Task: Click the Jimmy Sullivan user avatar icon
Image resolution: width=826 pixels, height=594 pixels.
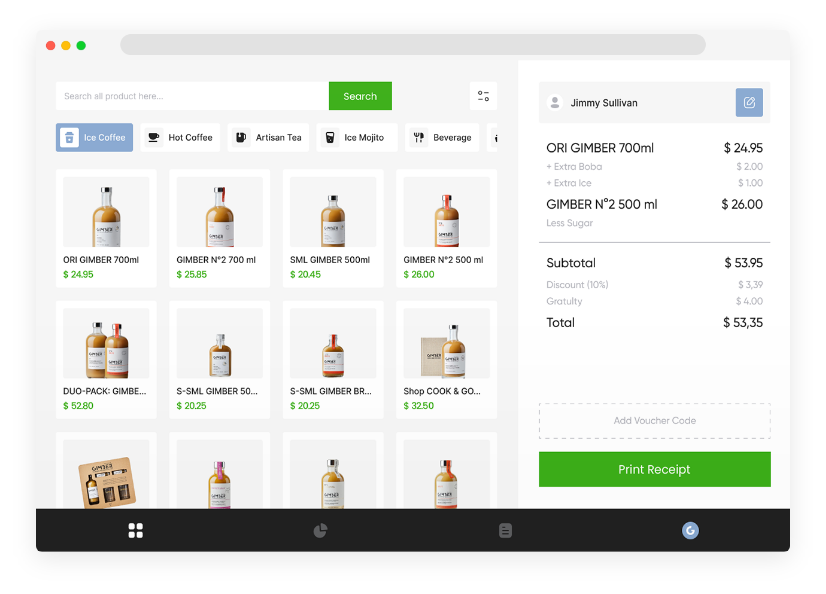Action: point(555,103)
